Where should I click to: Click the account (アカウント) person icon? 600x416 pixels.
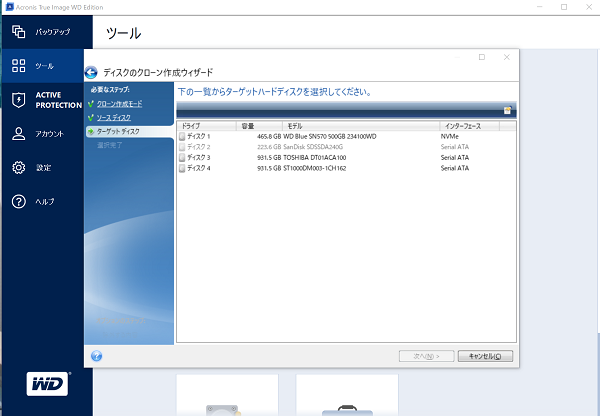(18, 134)
